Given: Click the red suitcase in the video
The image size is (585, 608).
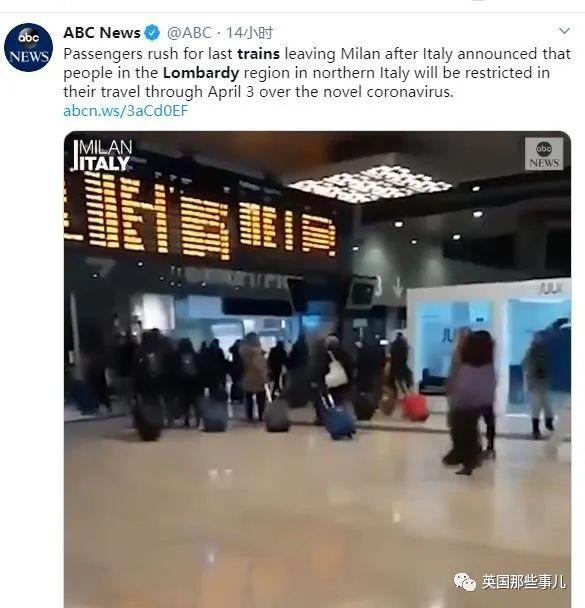Looking at the screenshot, I should pyautogui.click(x=415, y=408).
